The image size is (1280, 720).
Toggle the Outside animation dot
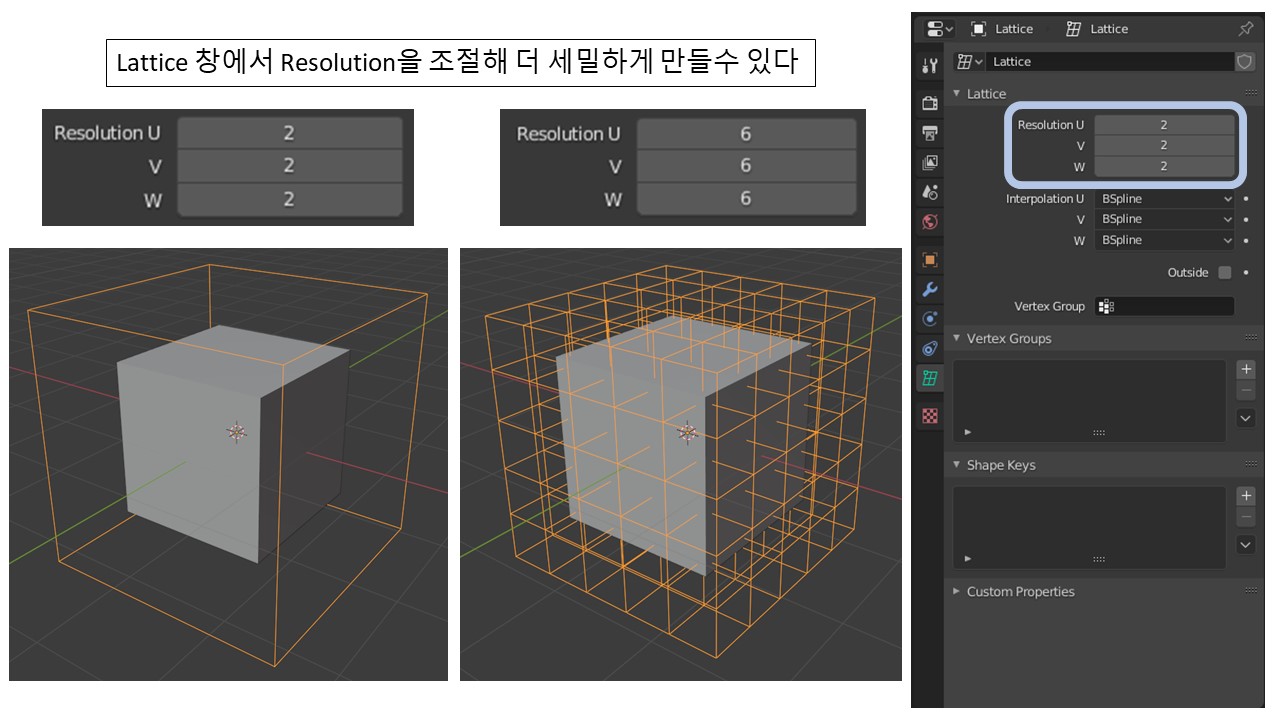tap(1246, 272)
